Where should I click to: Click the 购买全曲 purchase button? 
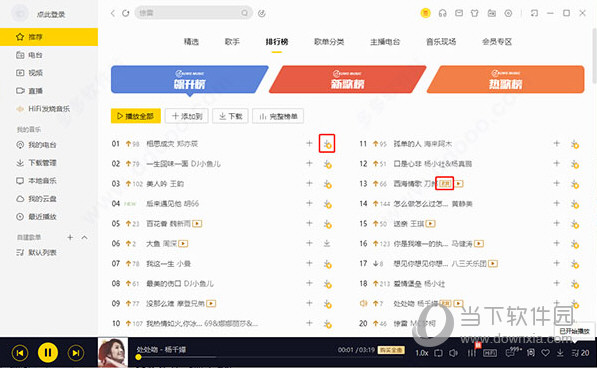(x=391, y=350)
